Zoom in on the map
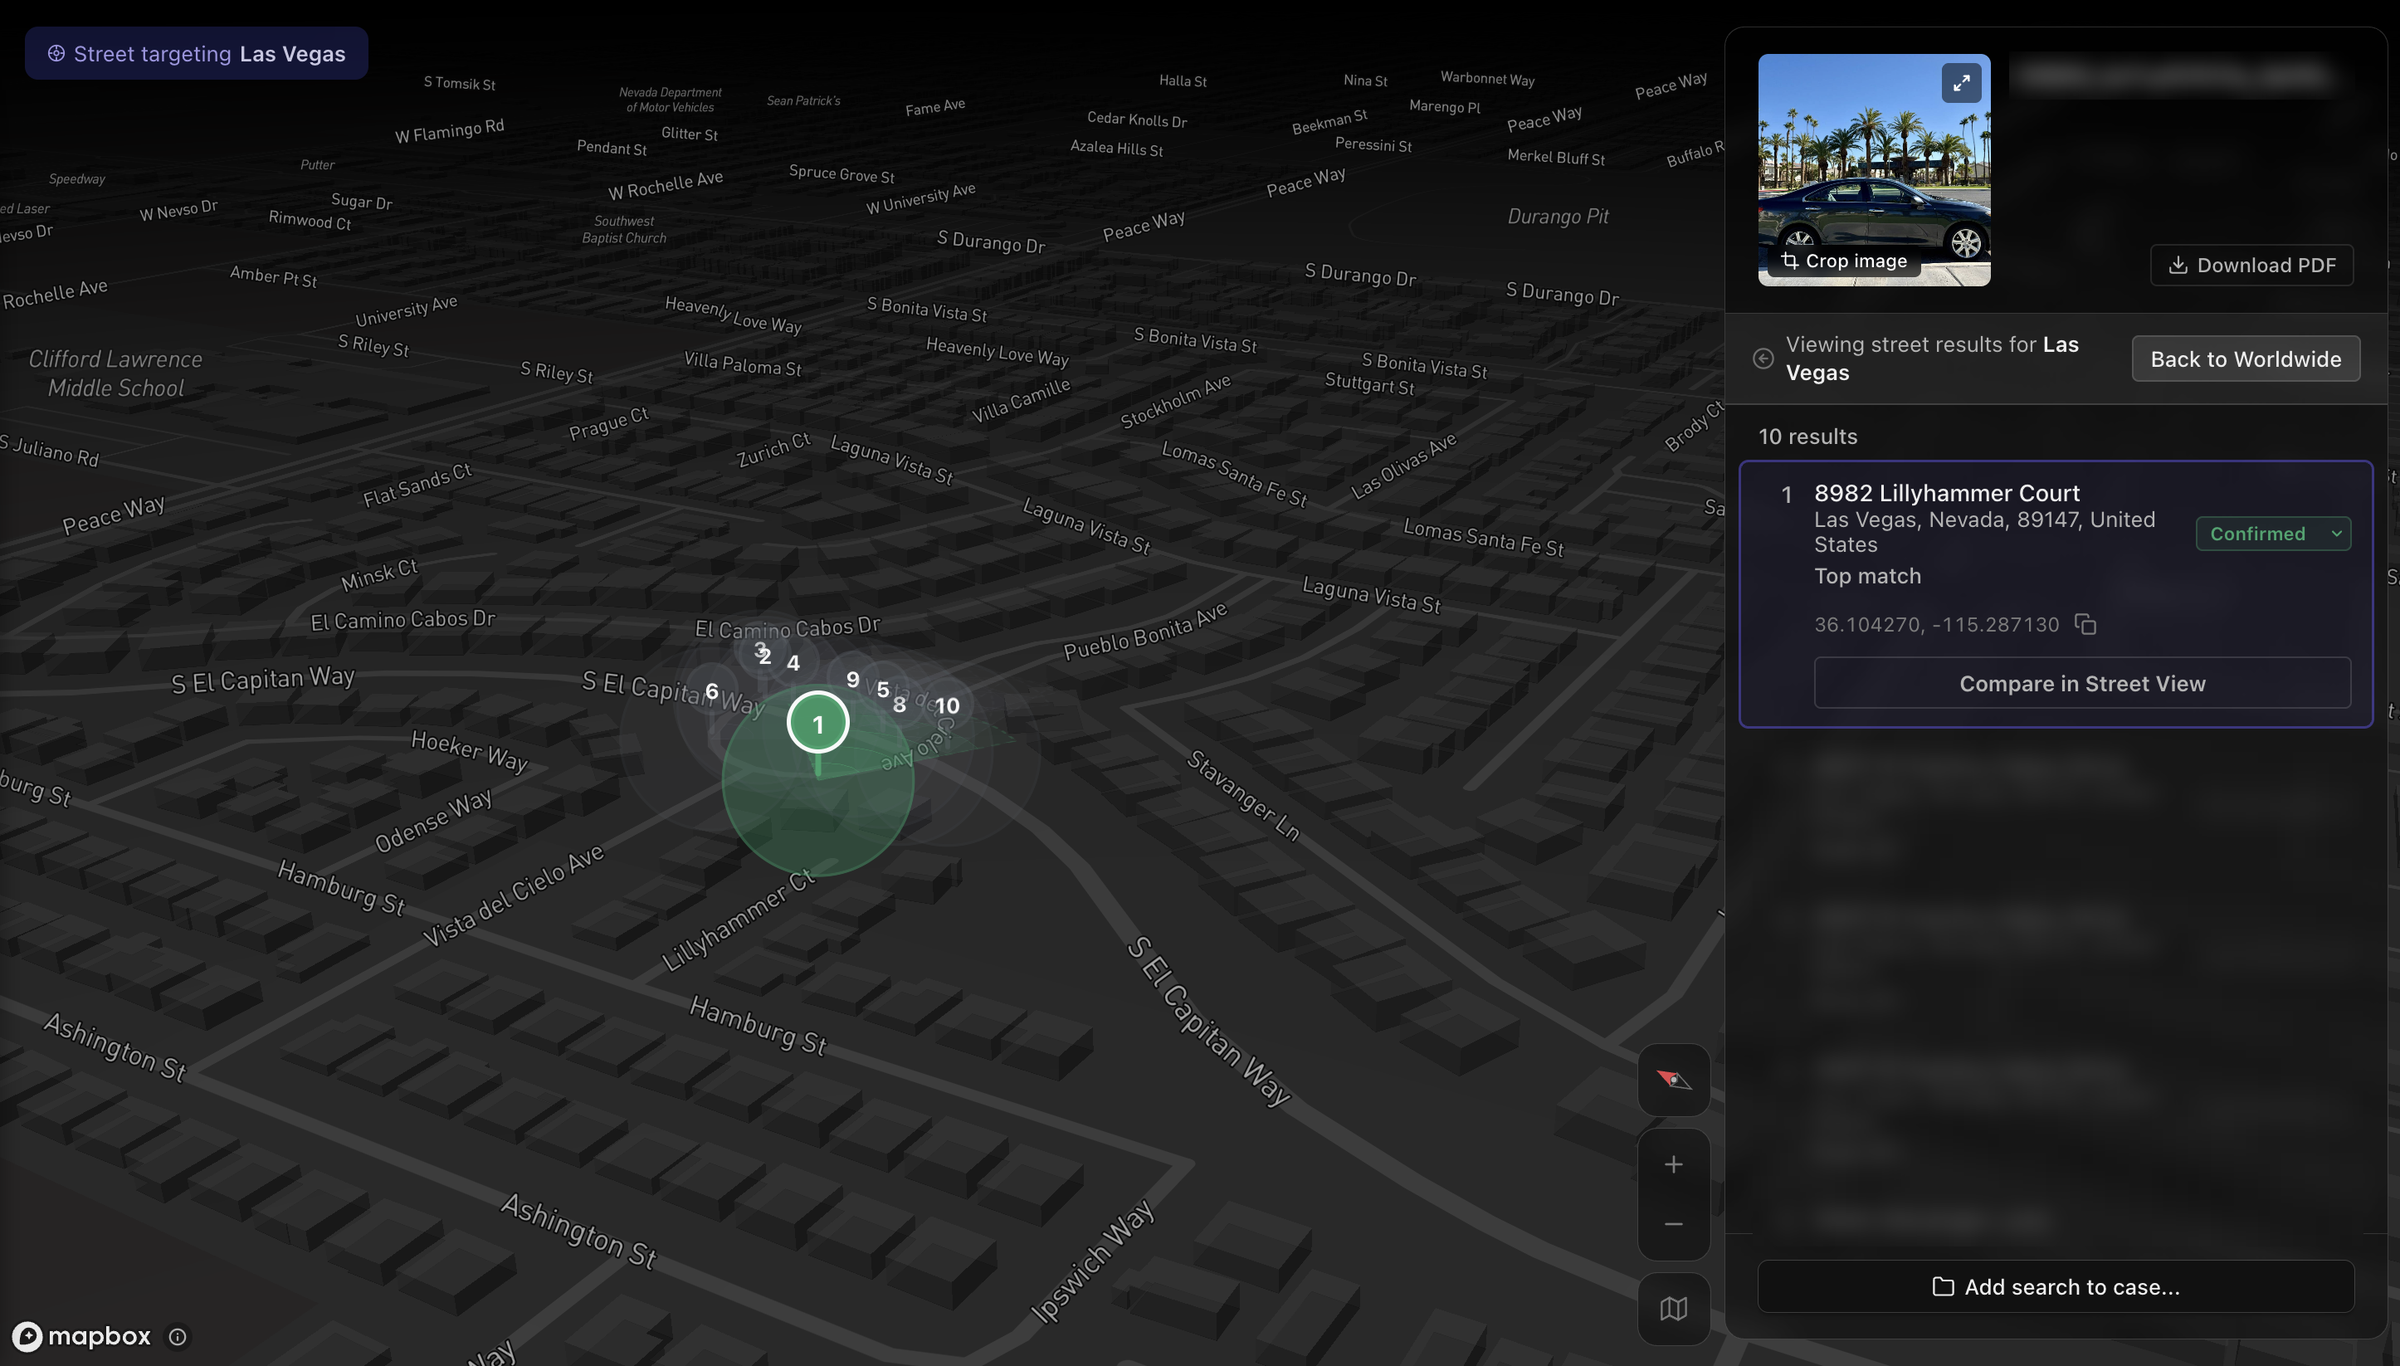The width and height of the screenshot is (2400, 1366). (1673, 1165)
